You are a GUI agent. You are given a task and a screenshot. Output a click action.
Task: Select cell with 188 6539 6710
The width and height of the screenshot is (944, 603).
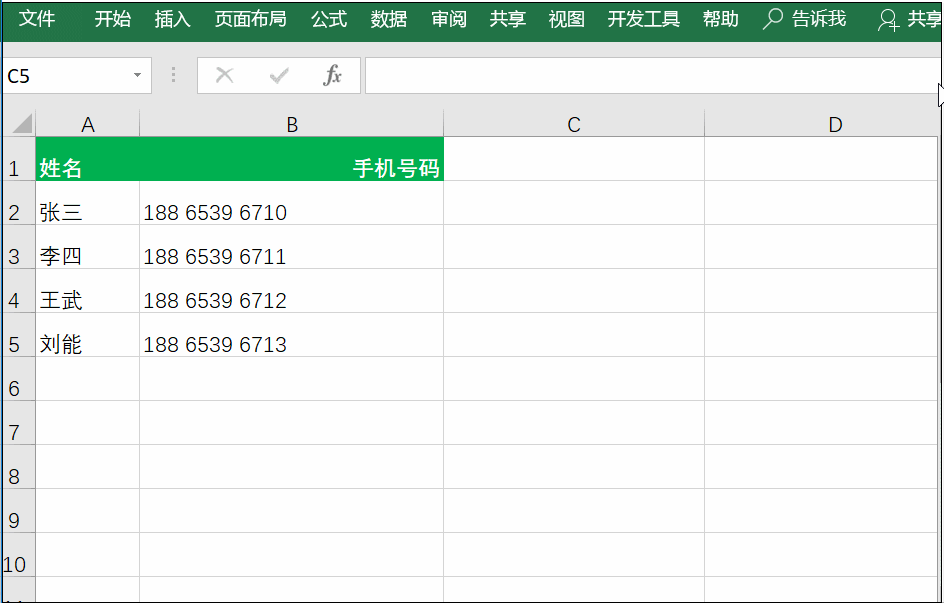tap(292, 203)
